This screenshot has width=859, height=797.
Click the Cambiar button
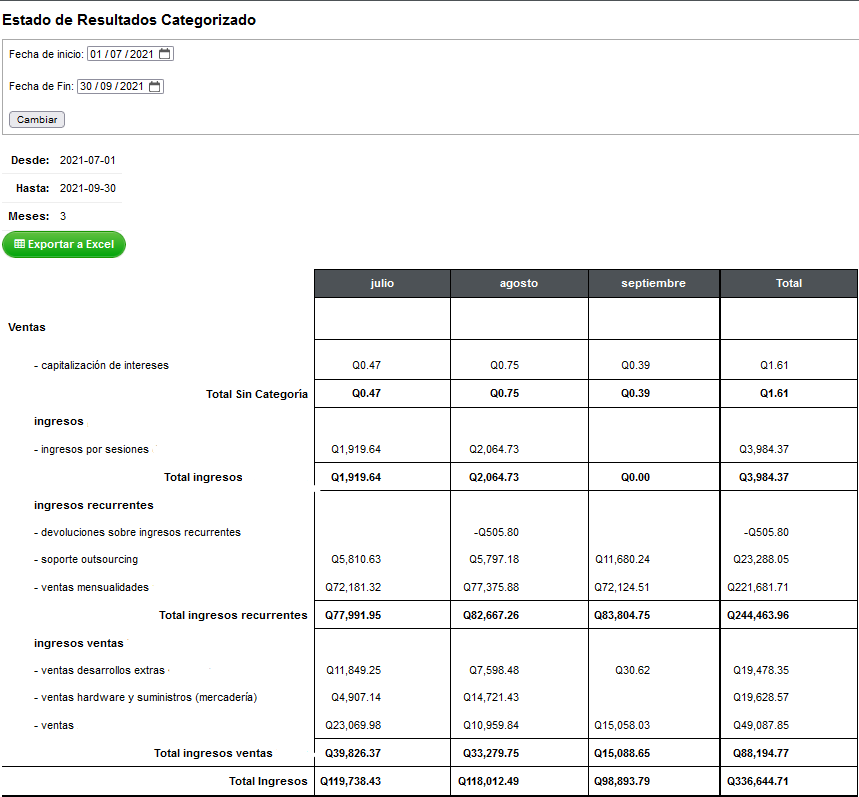point(37,119)
